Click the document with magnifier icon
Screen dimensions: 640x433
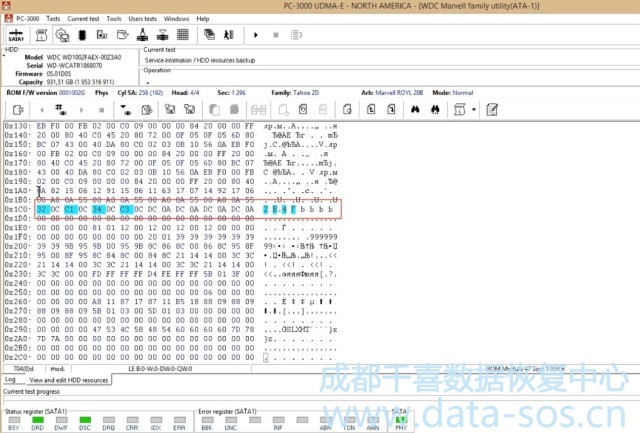pos(284,110)
